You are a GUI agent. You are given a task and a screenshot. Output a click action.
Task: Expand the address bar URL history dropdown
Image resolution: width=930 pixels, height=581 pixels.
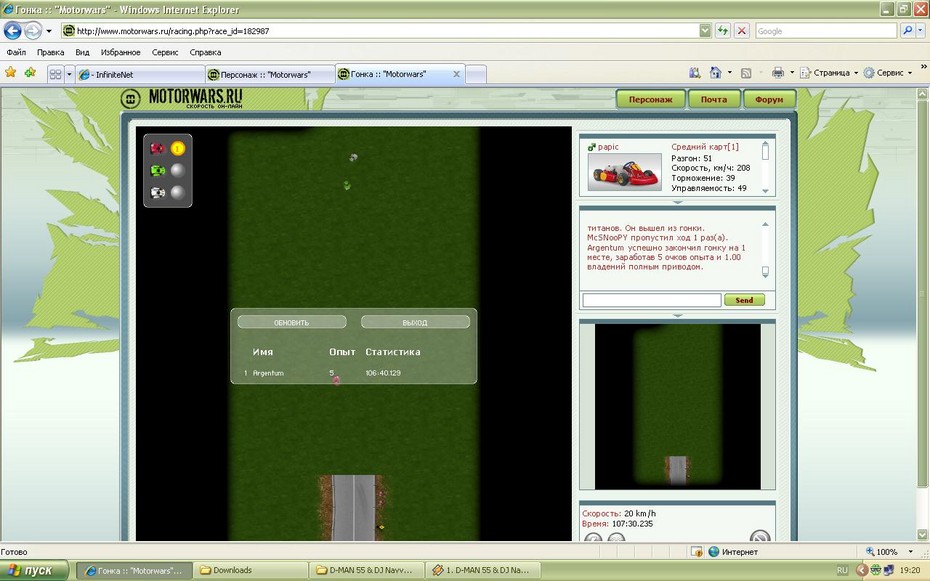pos(705,31)
